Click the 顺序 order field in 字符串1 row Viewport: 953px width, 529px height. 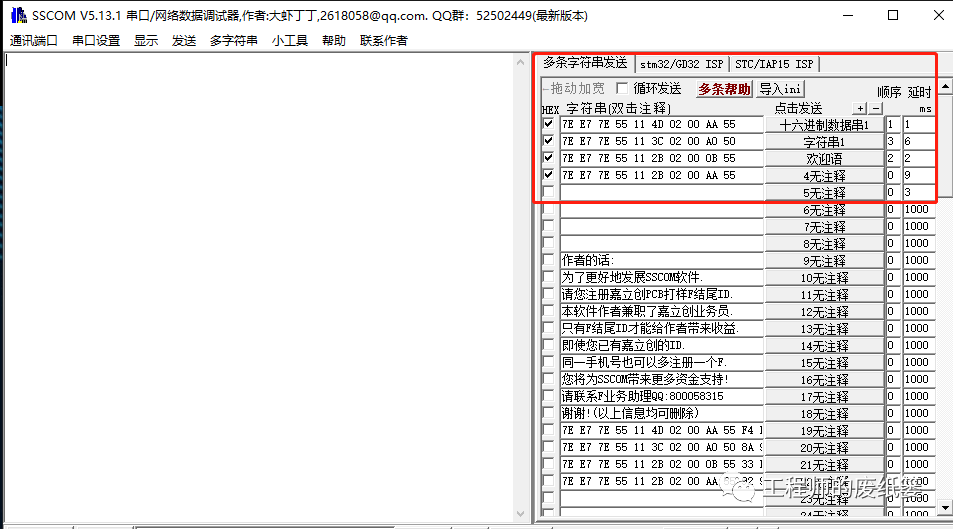[893, 141]
